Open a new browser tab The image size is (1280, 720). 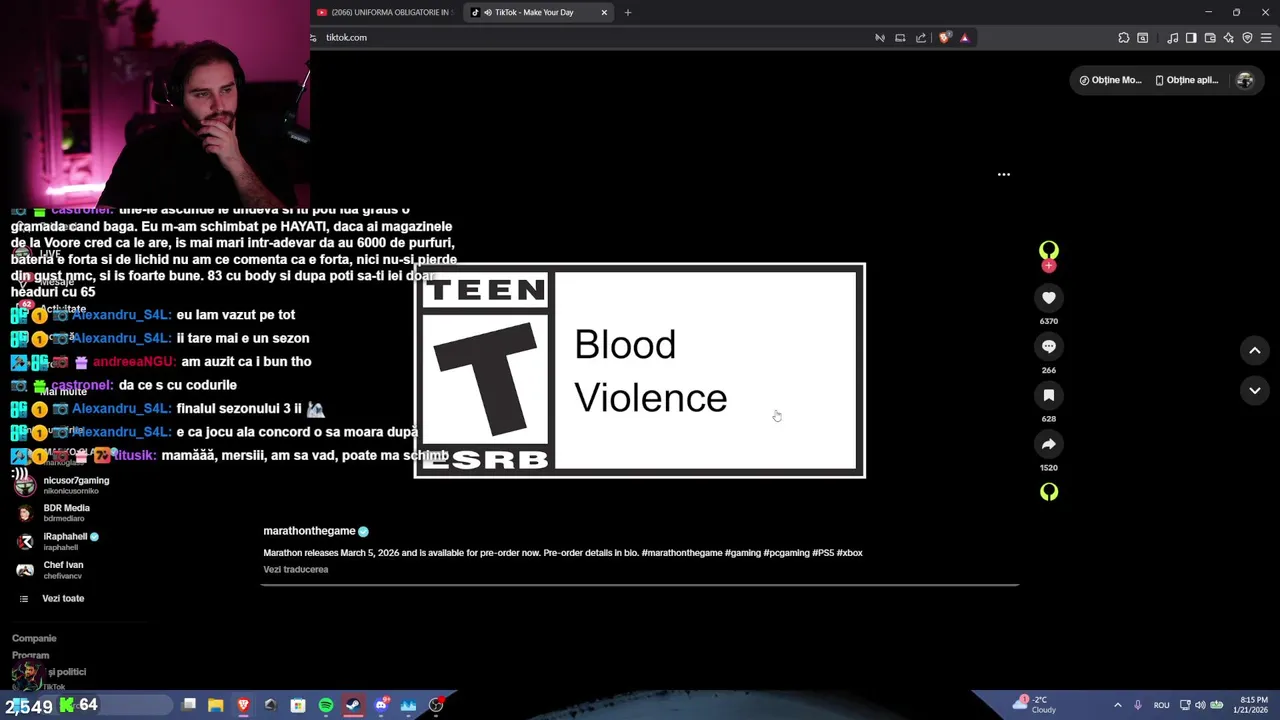[x=628, y=12]
